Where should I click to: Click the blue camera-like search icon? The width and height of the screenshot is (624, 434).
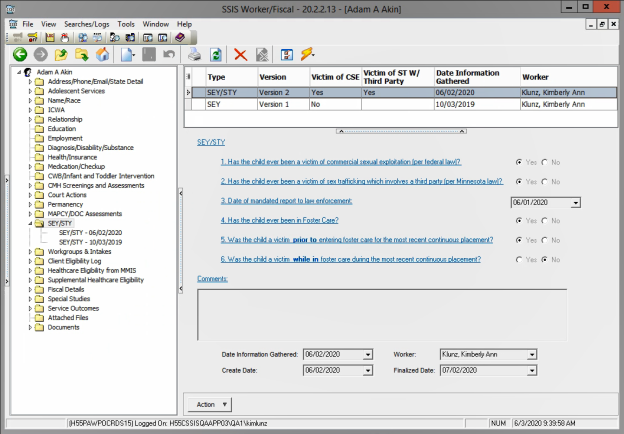pos(130,37)
